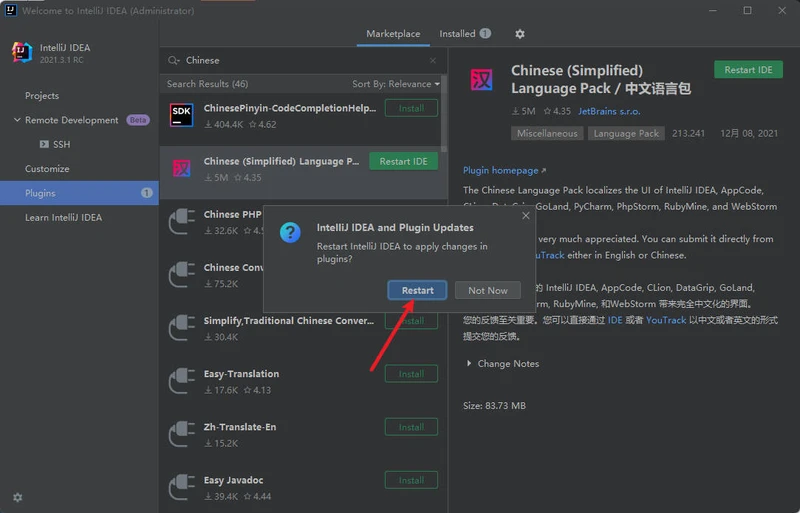Image resolution: width=800 pixels, height=513 pixels.
Task: Switch to the Marketplace tab
Action: click(x=393, y=34)
